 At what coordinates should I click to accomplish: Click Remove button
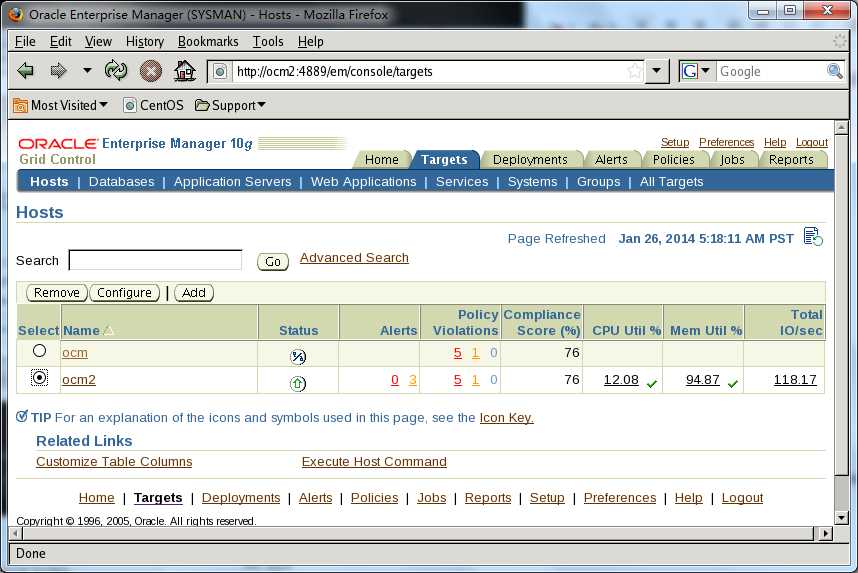point(57,293)
